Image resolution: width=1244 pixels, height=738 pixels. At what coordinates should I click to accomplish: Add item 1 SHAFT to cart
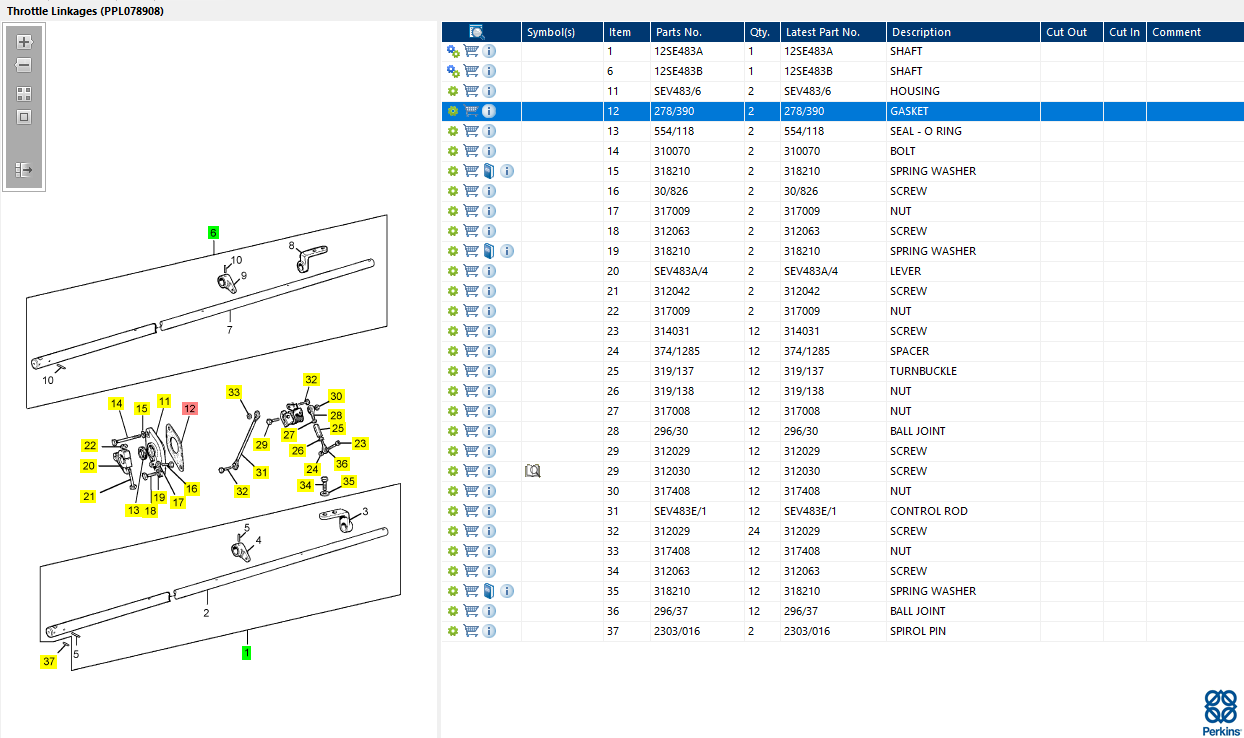471,51
